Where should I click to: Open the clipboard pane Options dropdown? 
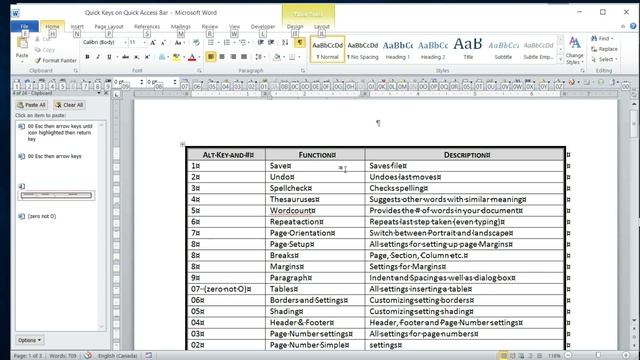pos(30,340)
